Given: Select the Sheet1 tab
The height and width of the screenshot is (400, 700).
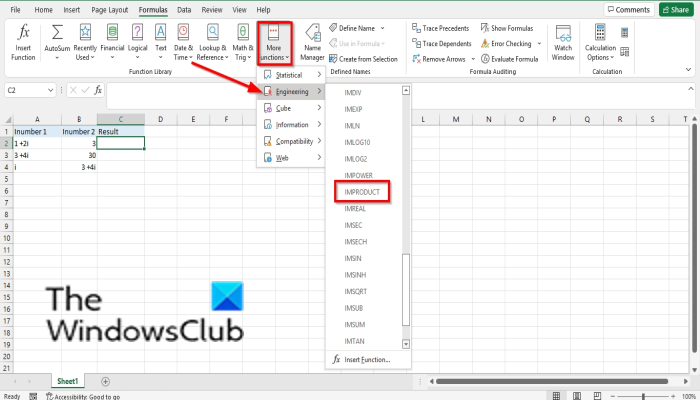Looking at the screenshot, I should pos(67,381).
